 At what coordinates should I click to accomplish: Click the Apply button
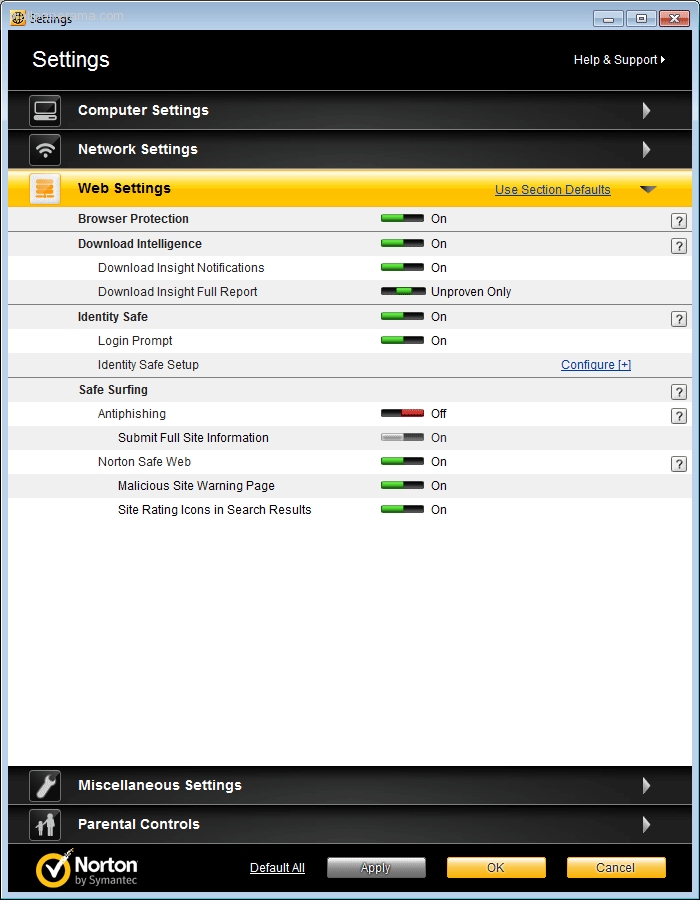click(376, 868)
